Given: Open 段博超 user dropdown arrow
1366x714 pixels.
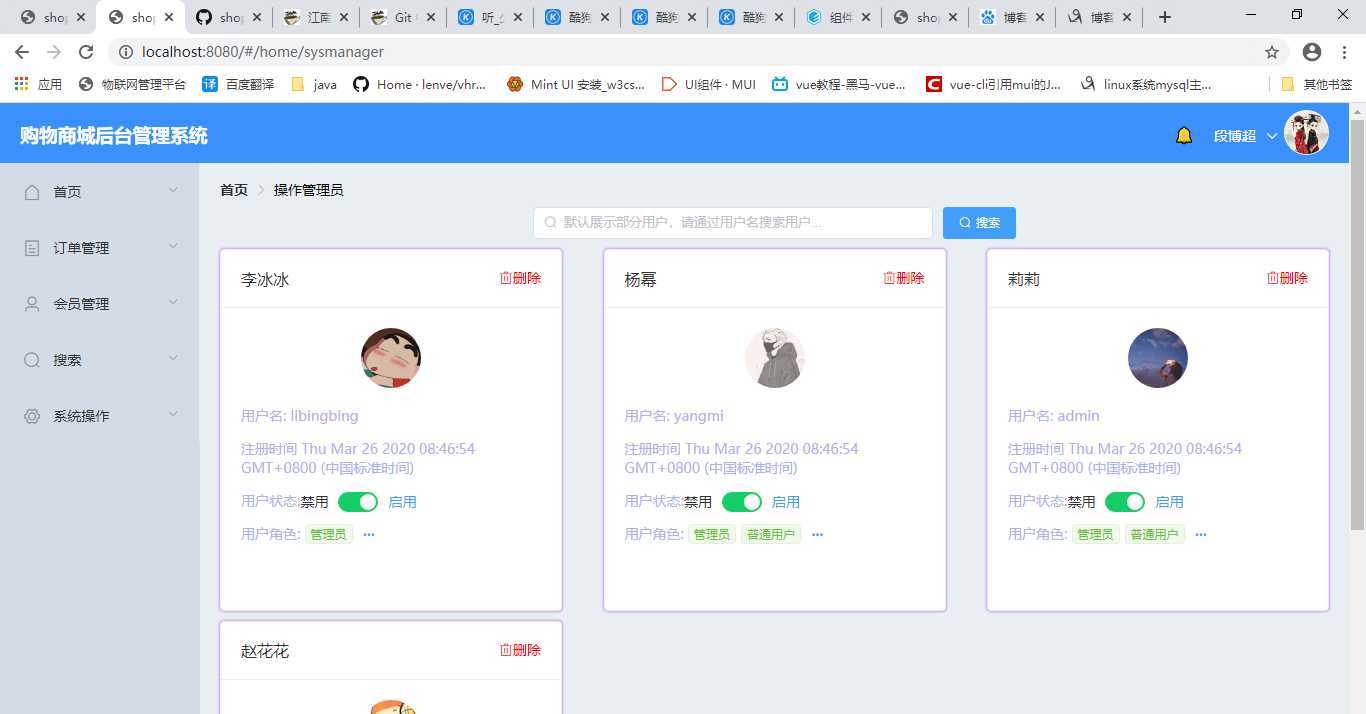Looking at the screenshot, I should point(1272,136).
